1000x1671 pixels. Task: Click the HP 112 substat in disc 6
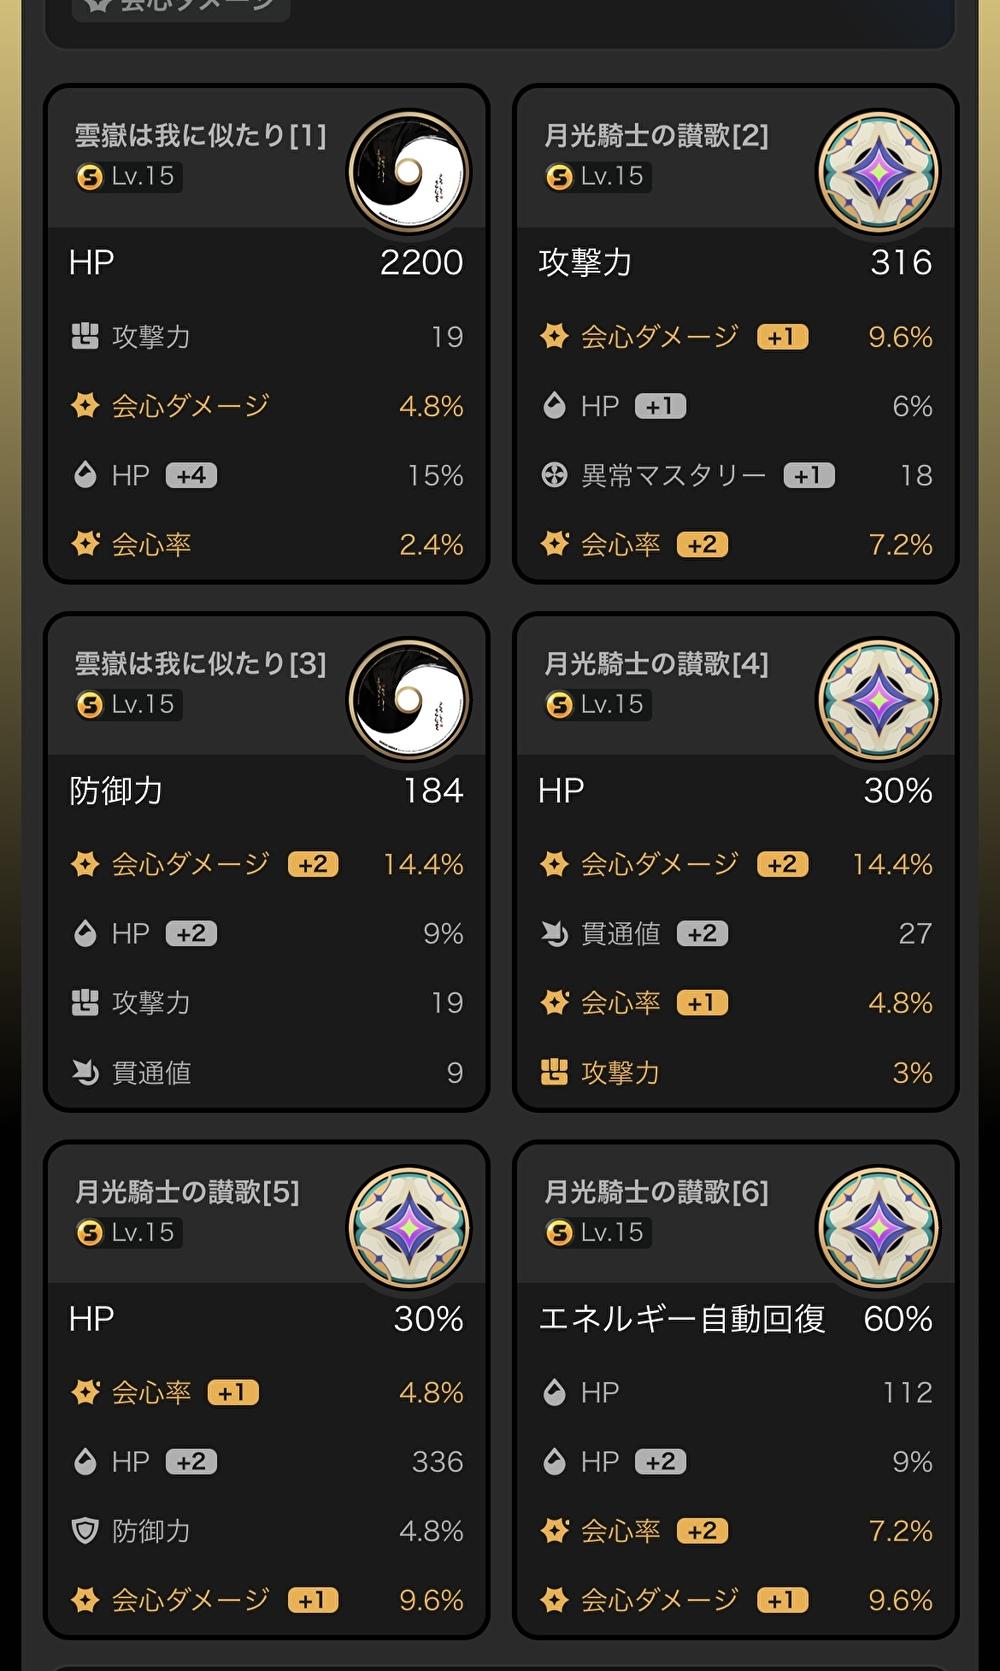click(x=735, y=1392)
